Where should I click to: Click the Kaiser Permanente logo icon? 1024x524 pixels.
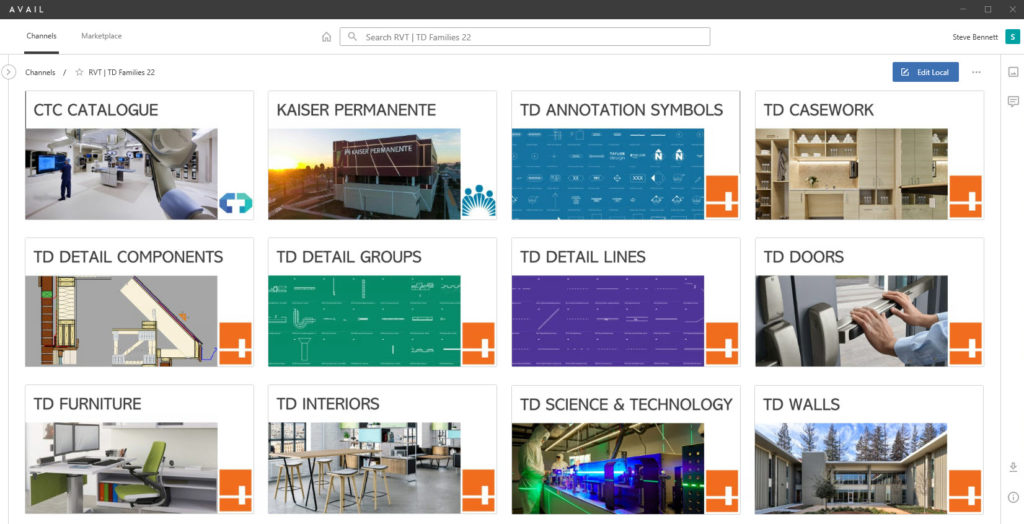click(479, 201)
